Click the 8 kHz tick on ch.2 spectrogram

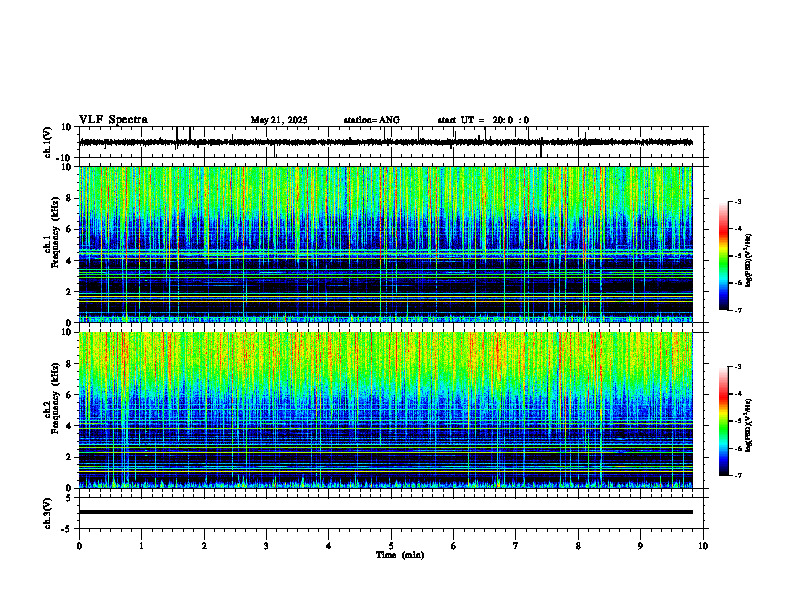[71, 364]
